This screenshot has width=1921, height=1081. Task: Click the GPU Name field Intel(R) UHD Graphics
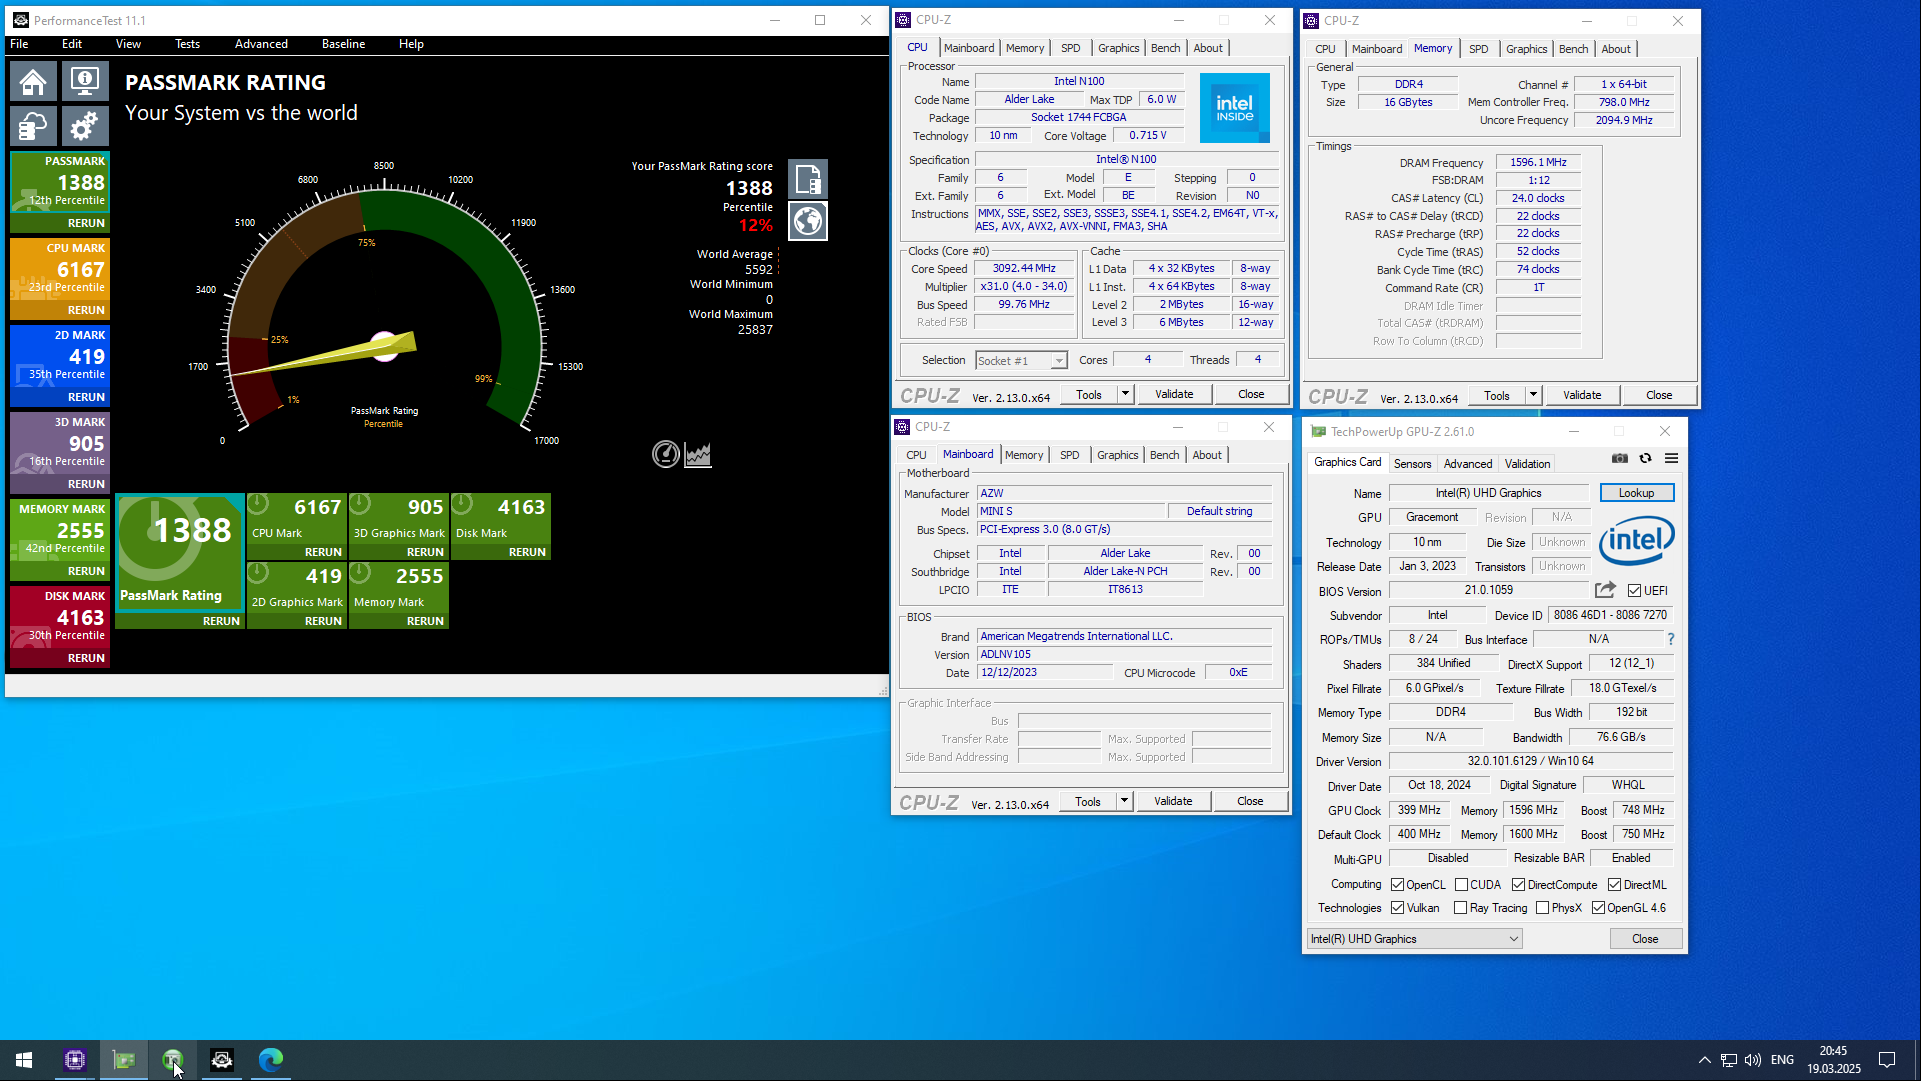coord(1488,493)
